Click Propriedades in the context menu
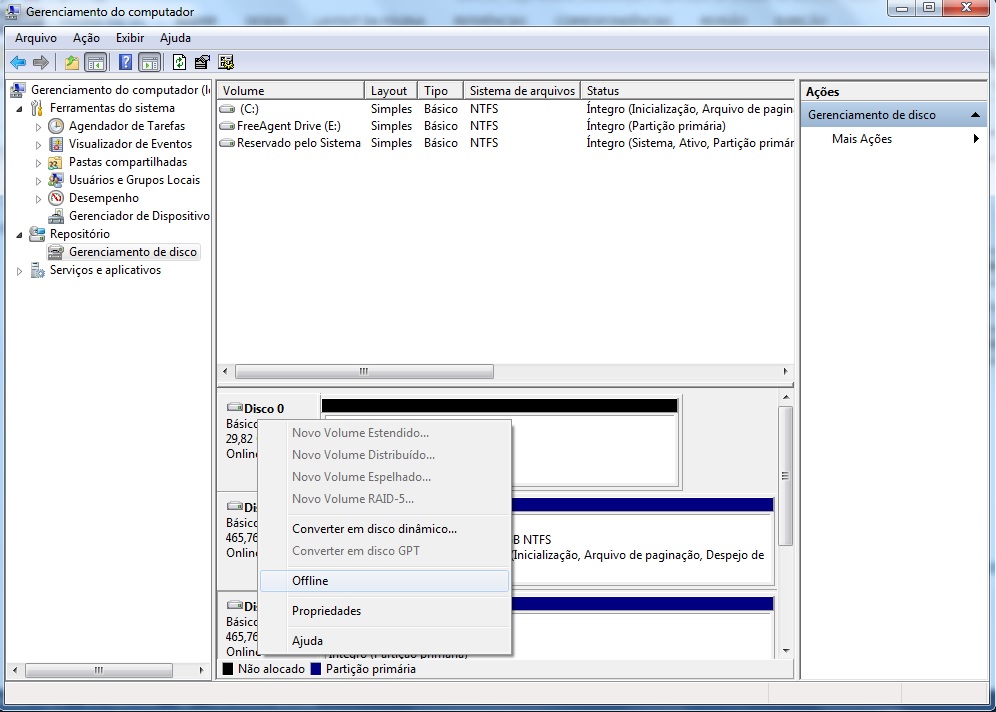 pyautogui.click(x=326, y=611)
